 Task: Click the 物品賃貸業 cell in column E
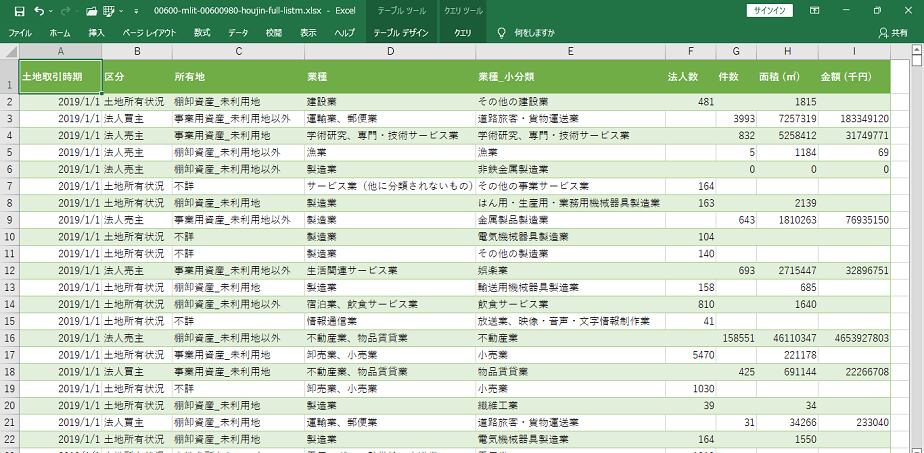pyautogui.click(x=570, y=372)
